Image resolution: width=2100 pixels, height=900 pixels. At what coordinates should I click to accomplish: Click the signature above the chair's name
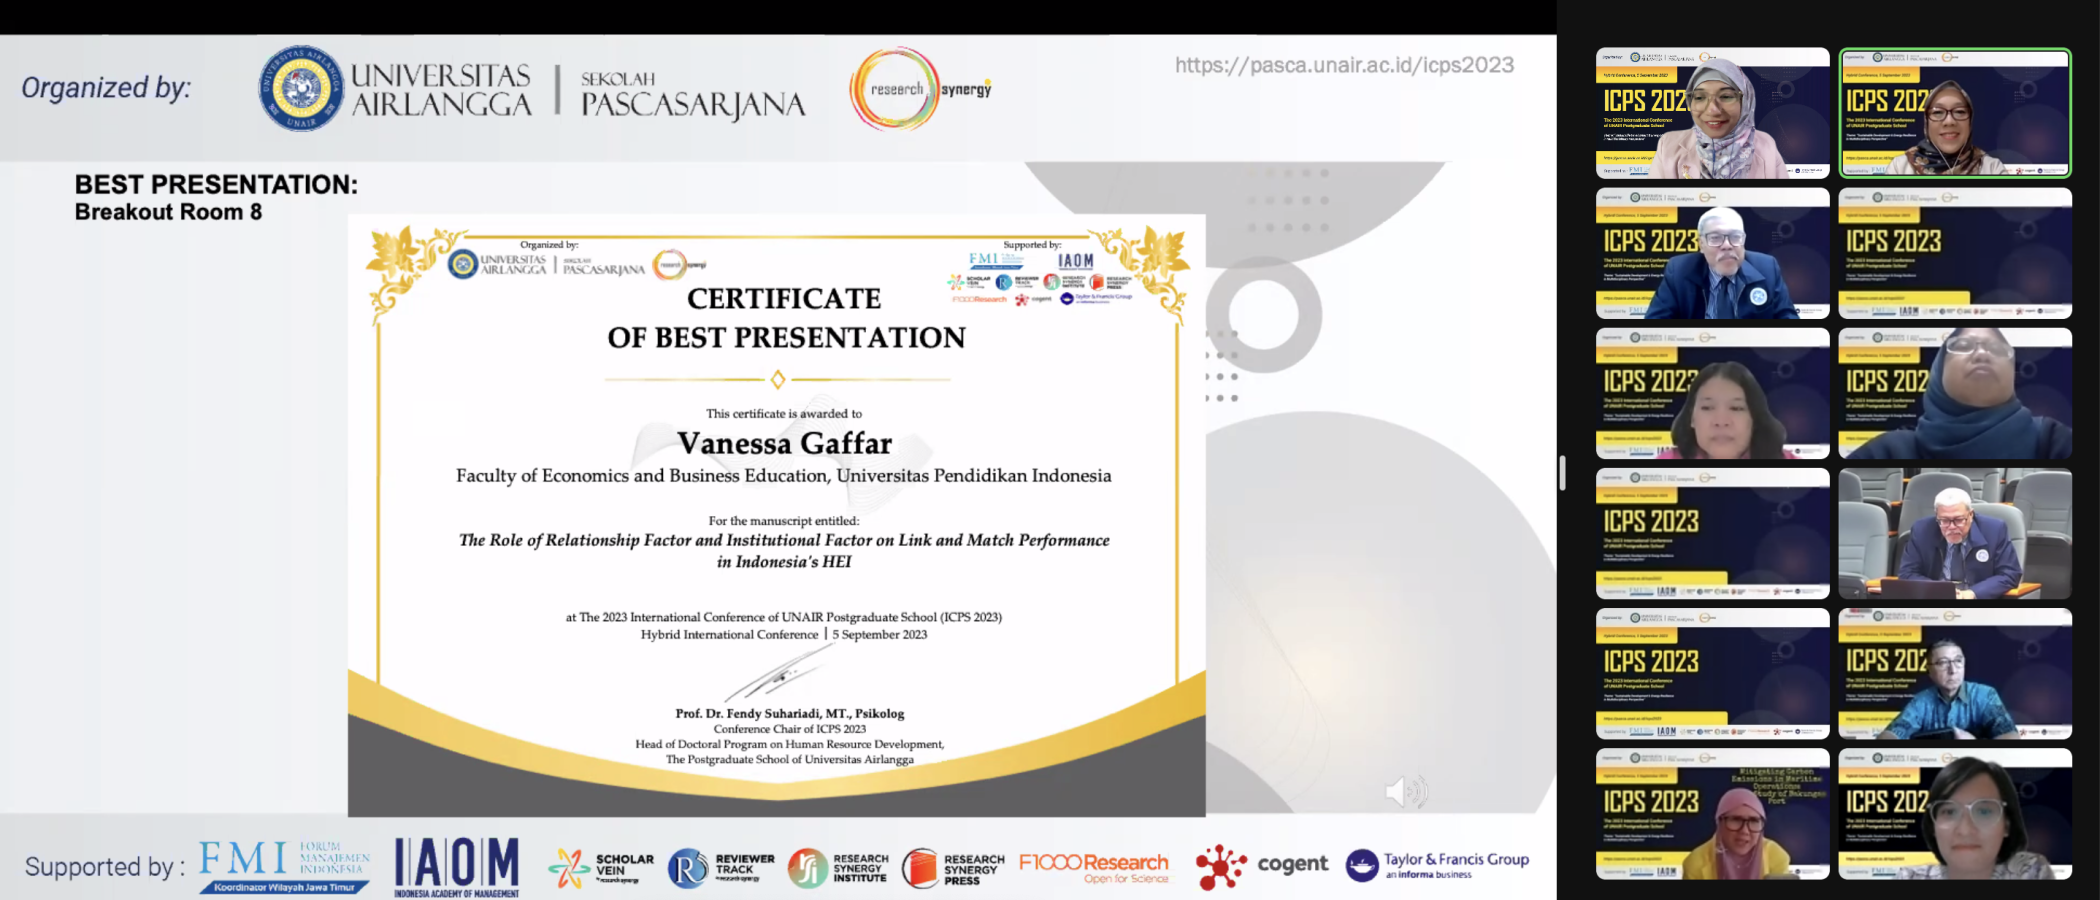coord(778,672)
